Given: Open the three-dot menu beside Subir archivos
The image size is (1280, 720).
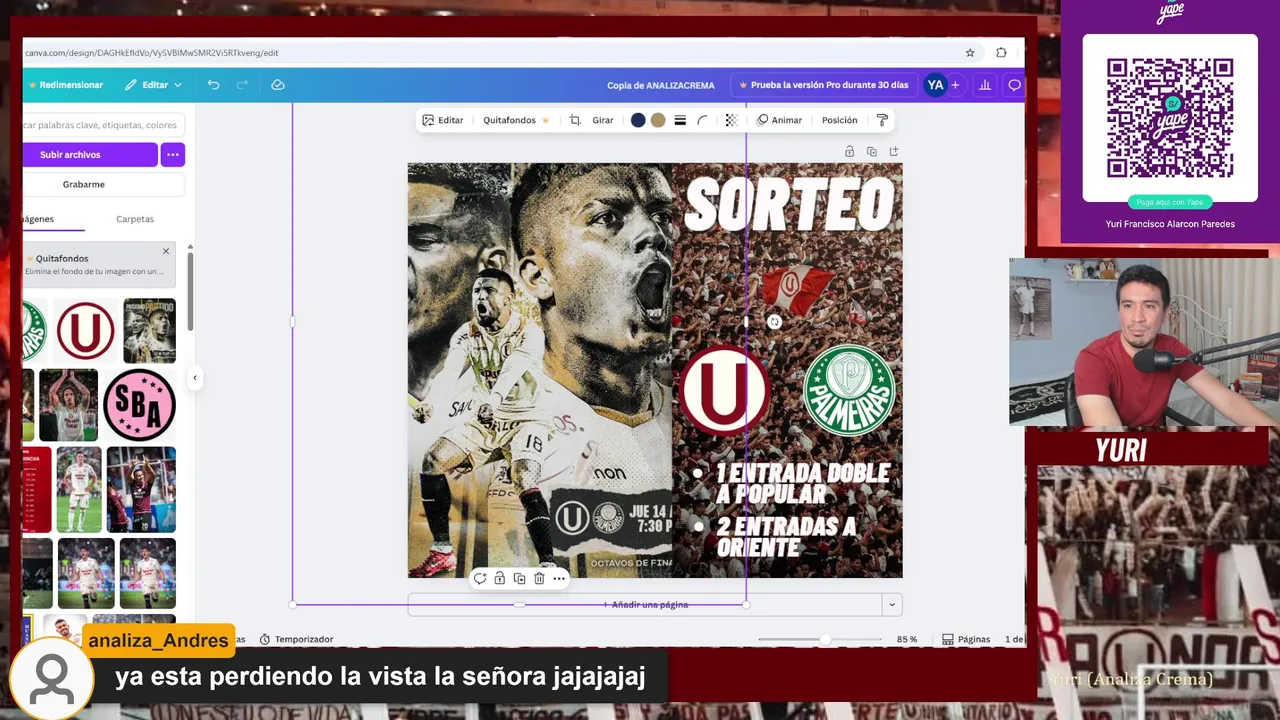Looking at the screenshot, I should click(172, 155).
